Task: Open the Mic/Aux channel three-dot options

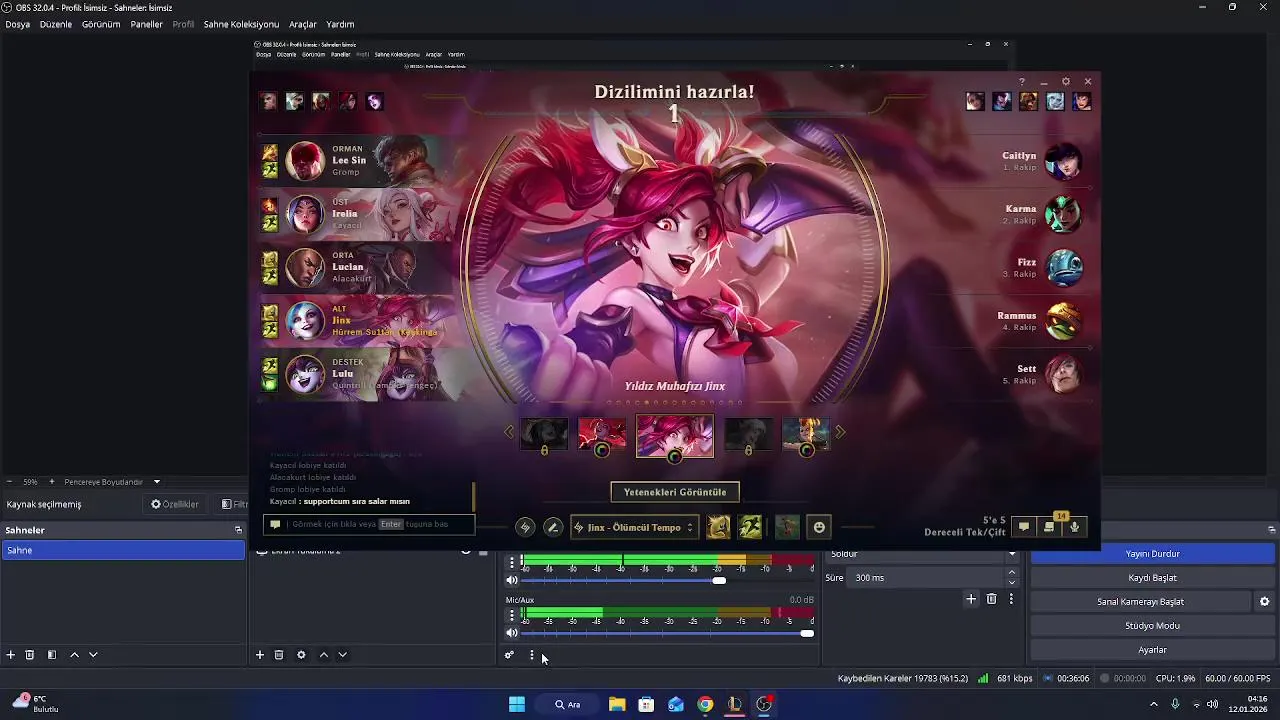Action: point(512,614)
